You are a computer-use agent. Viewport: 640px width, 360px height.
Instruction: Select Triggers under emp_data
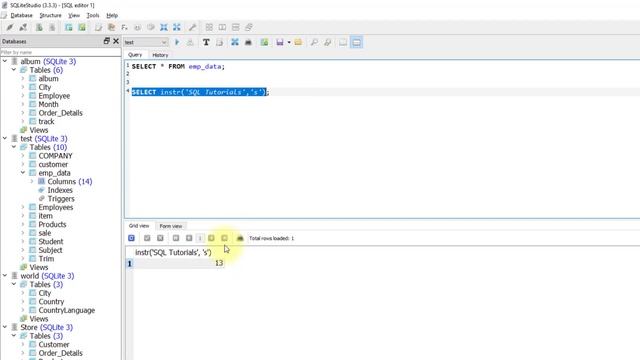61,198
